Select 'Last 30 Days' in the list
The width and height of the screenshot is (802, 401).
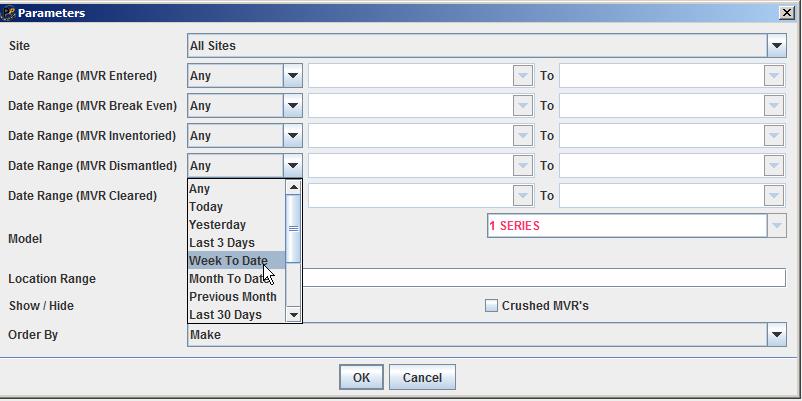(225, 315)
